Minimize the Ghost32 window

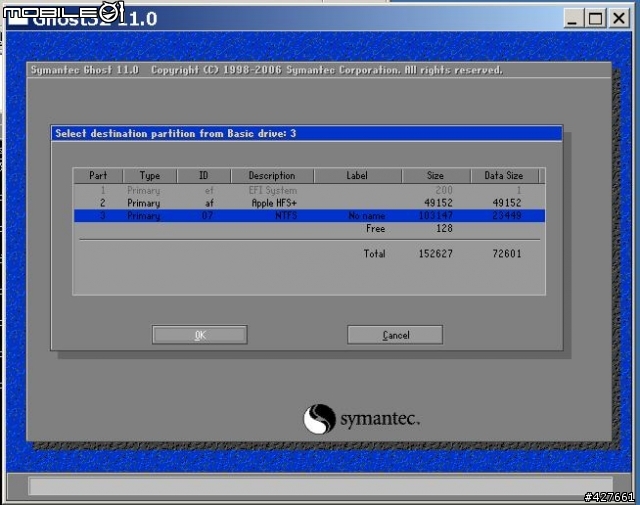(573, 18)
